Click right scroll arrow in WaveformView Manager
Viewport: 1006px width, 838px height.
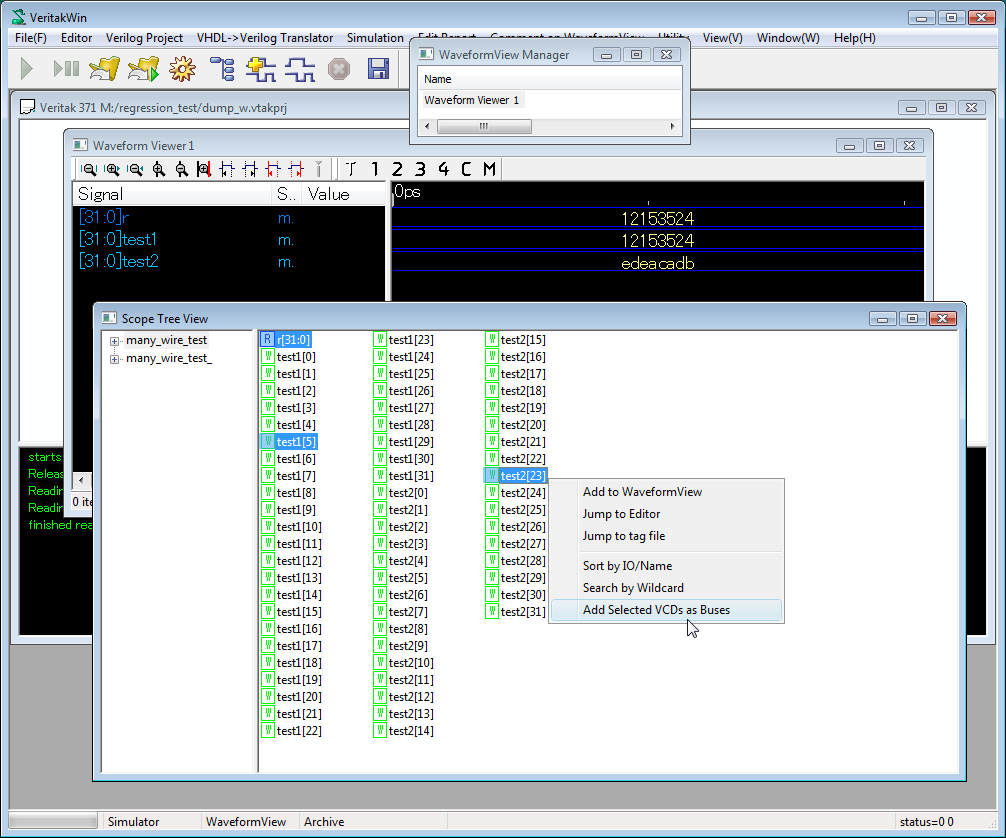click(672, 126)
